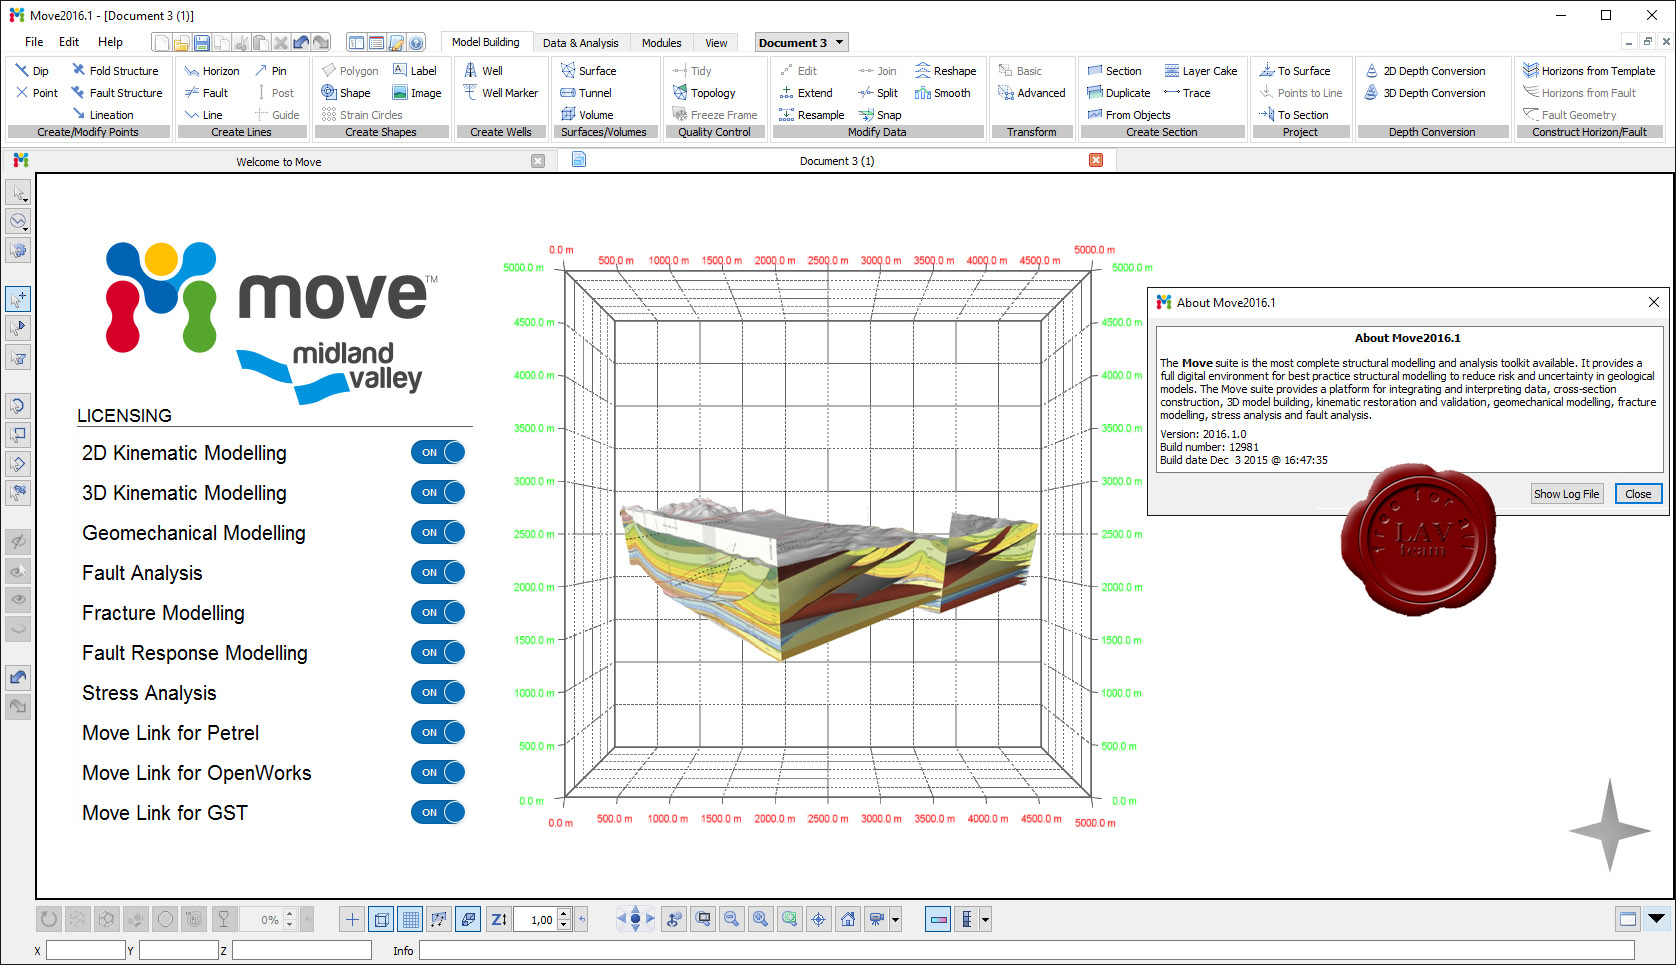1676x965 pixels.
Task: Click the X coordinate input field
Action: click(86, 950)
